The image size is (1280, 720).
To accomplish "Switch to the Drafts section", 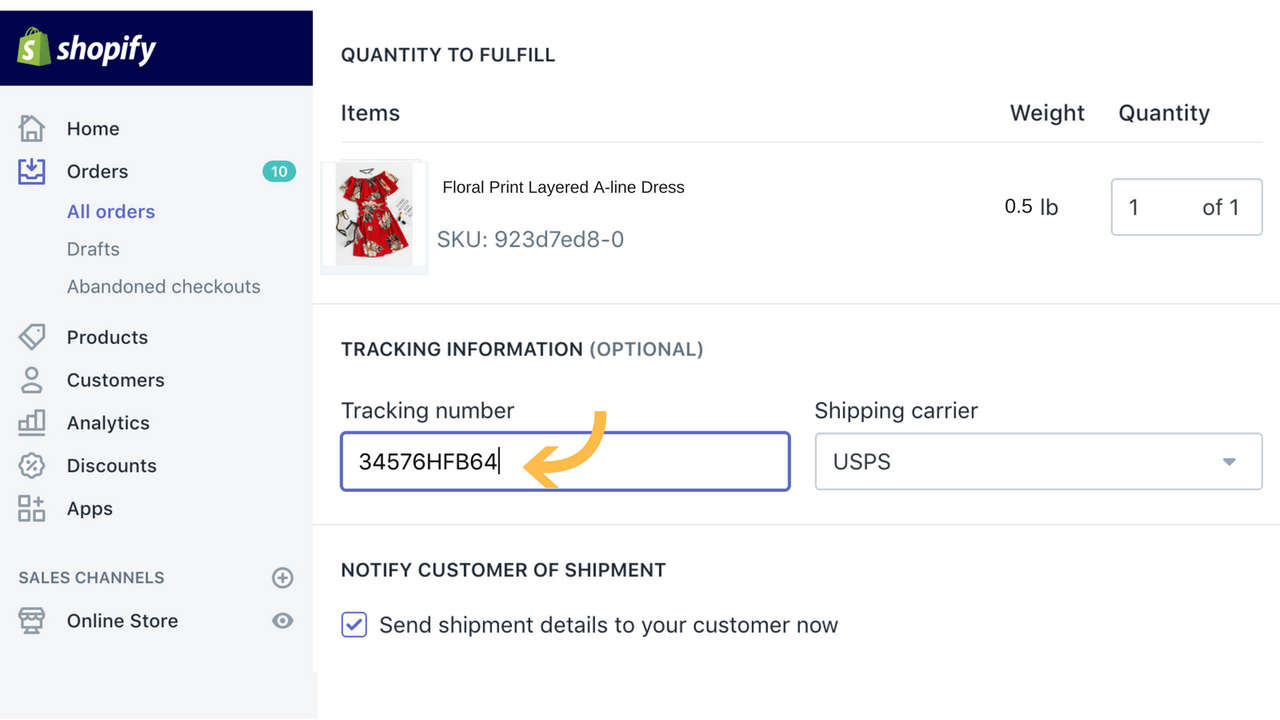I will [93, 248].
